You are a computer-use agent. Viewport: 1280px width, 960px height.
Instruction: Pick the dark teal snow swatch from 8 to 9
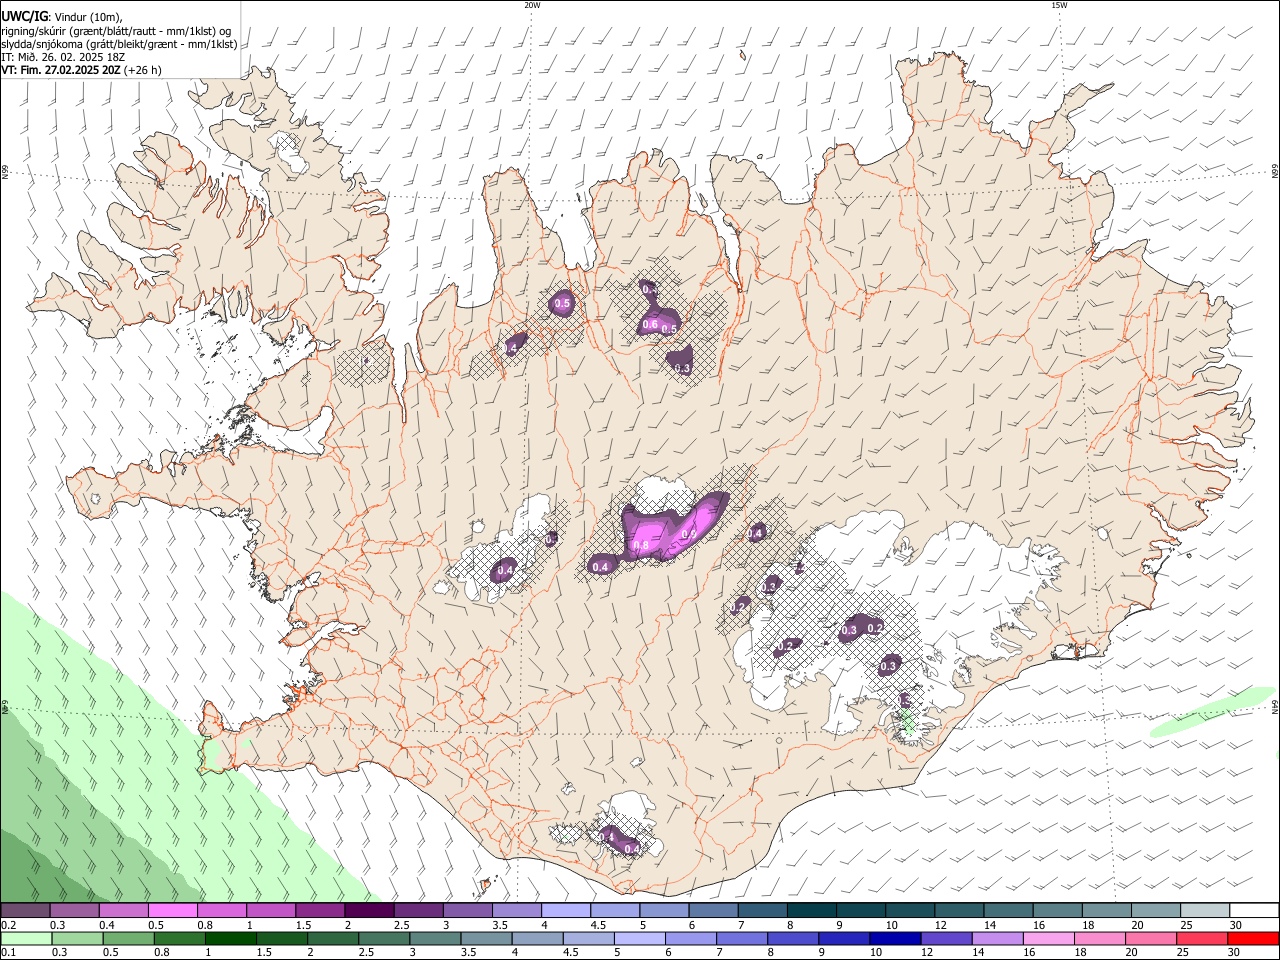point(812,911)
